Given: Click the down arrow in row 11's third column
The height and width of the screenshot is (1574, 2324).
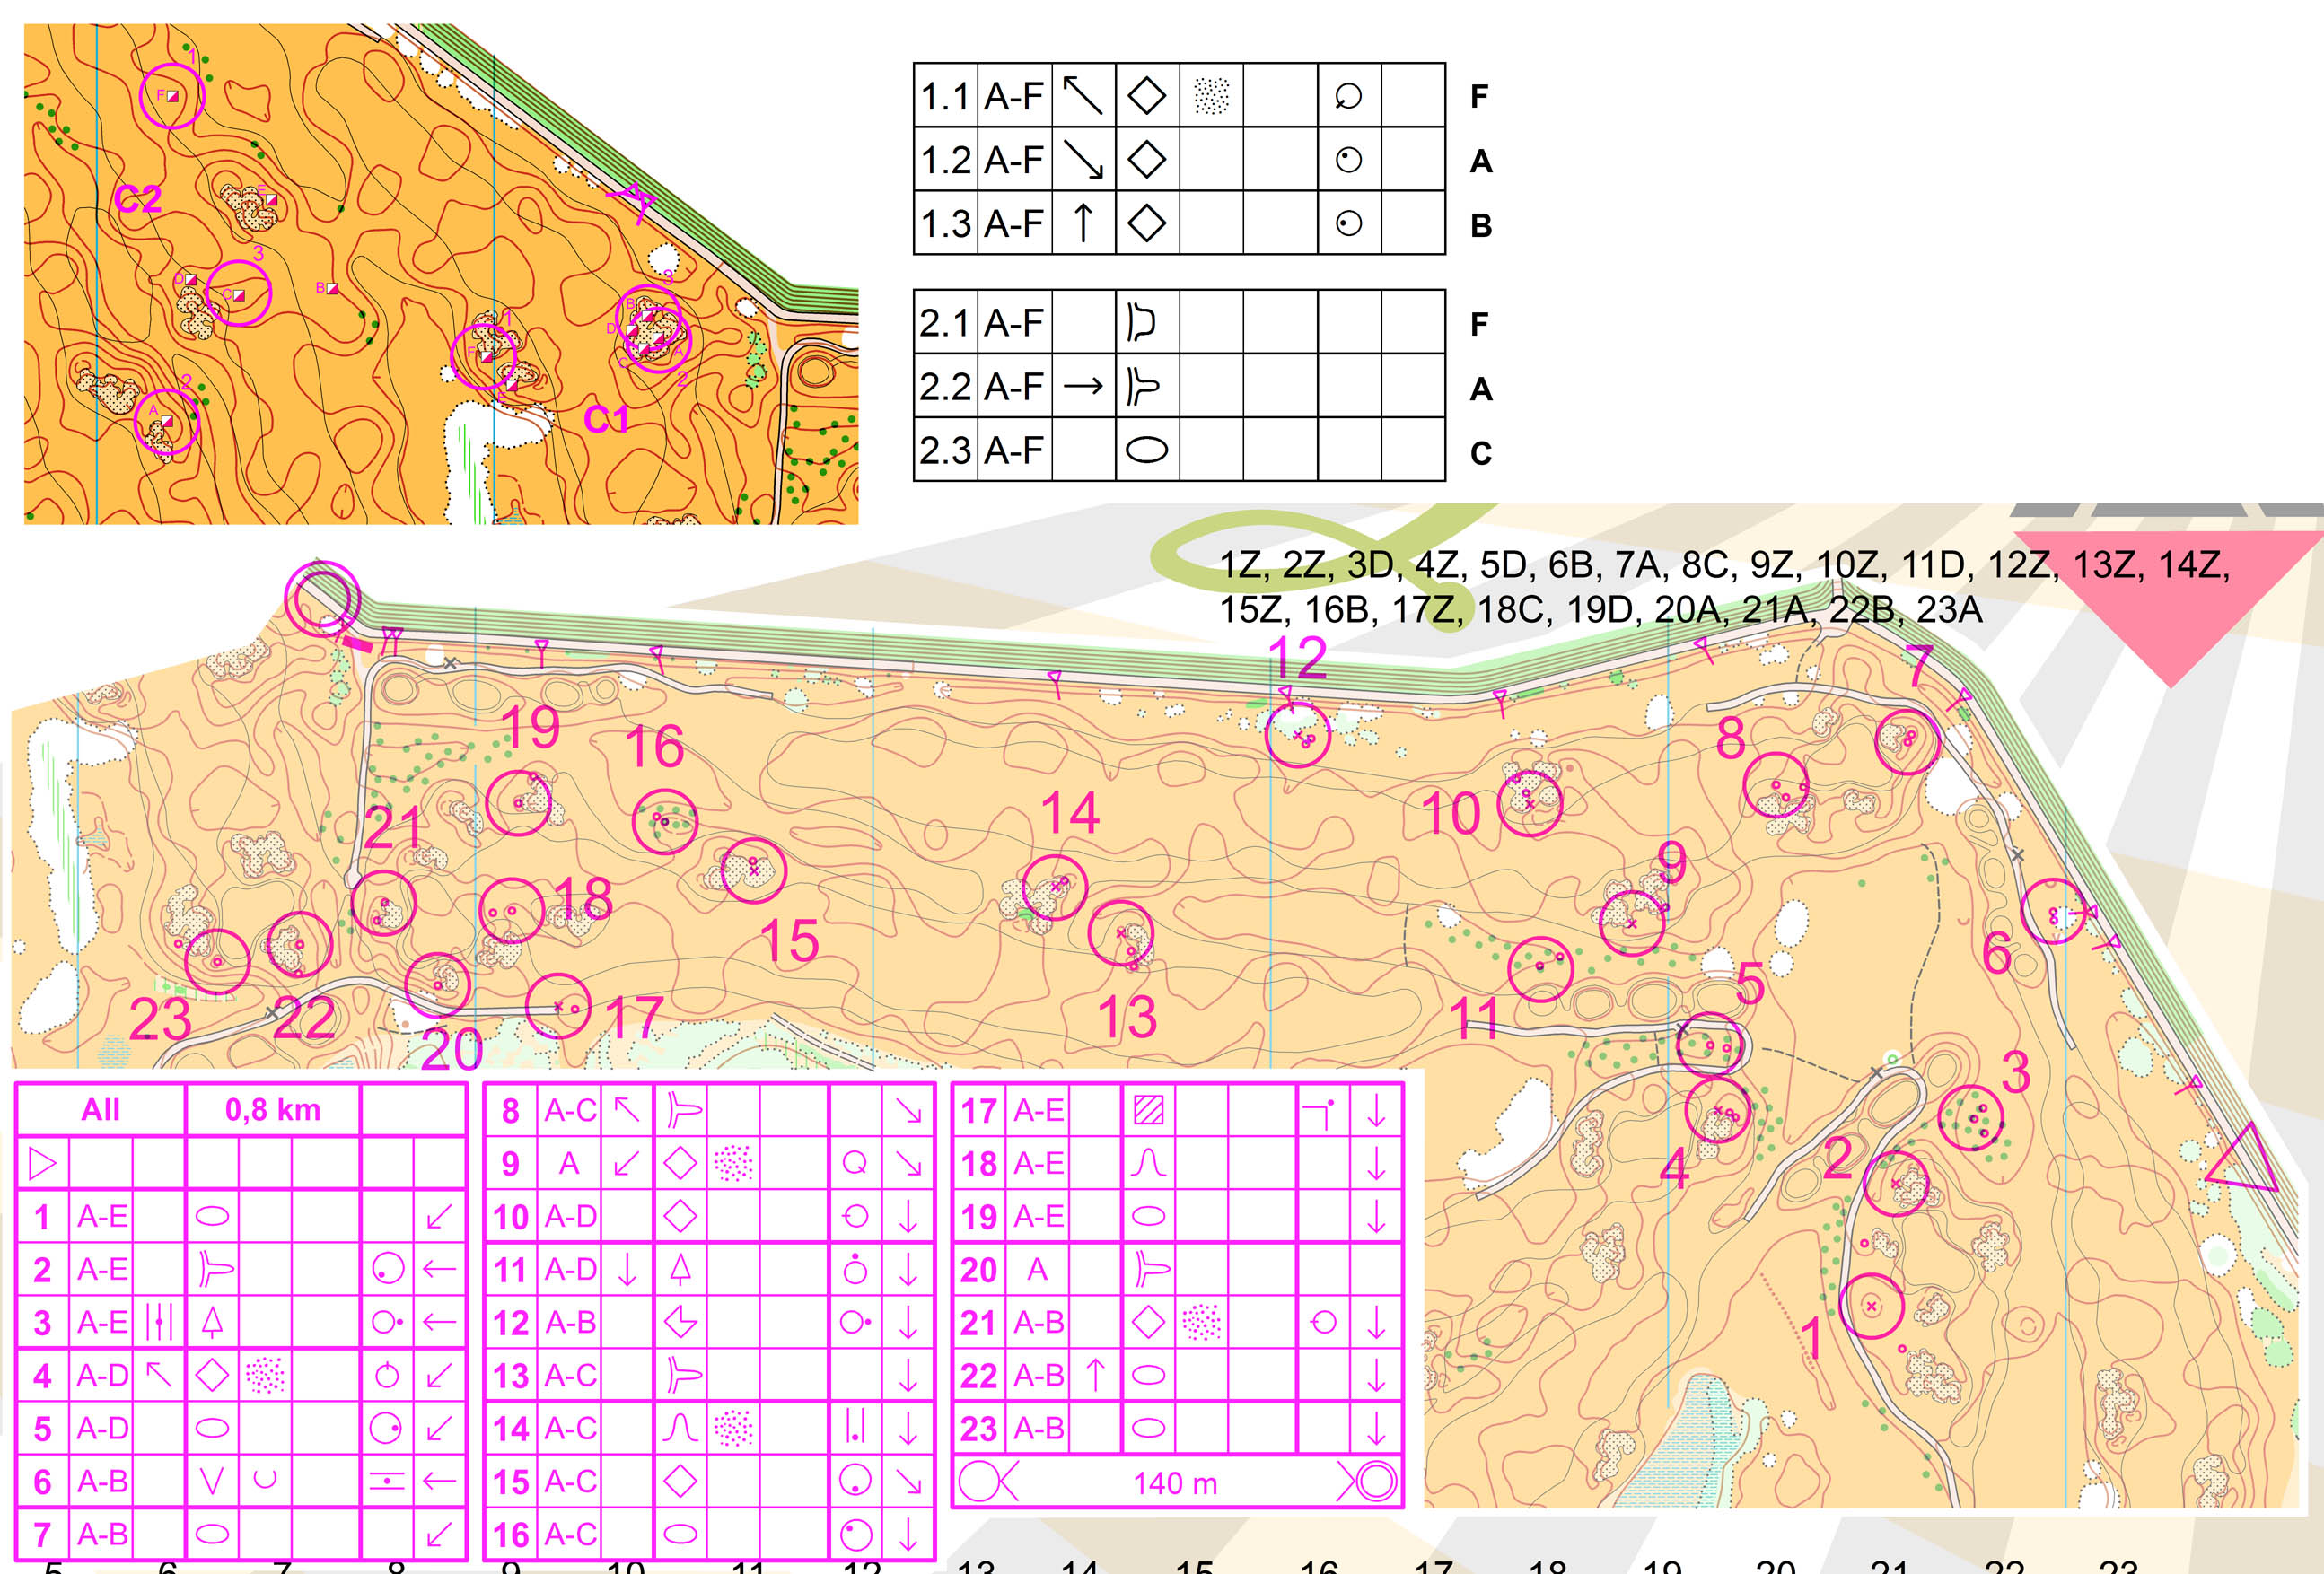Looking at the screenshot, I should point(626,1270).
